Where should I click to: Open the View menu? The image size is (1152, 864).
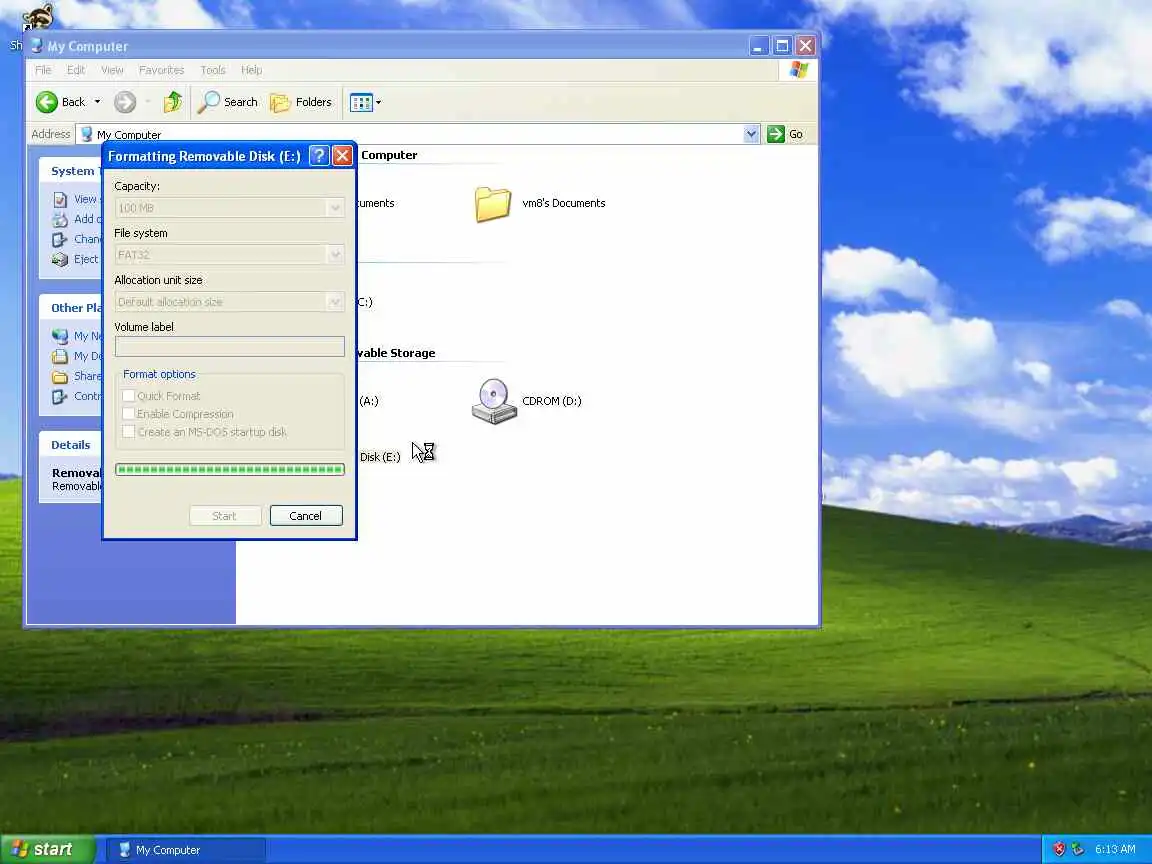(x=112, y=70)
